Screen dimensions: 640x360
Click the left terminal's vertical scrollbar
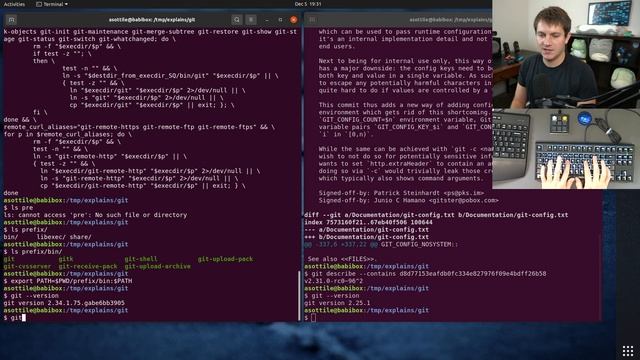(x=299, y=295)
